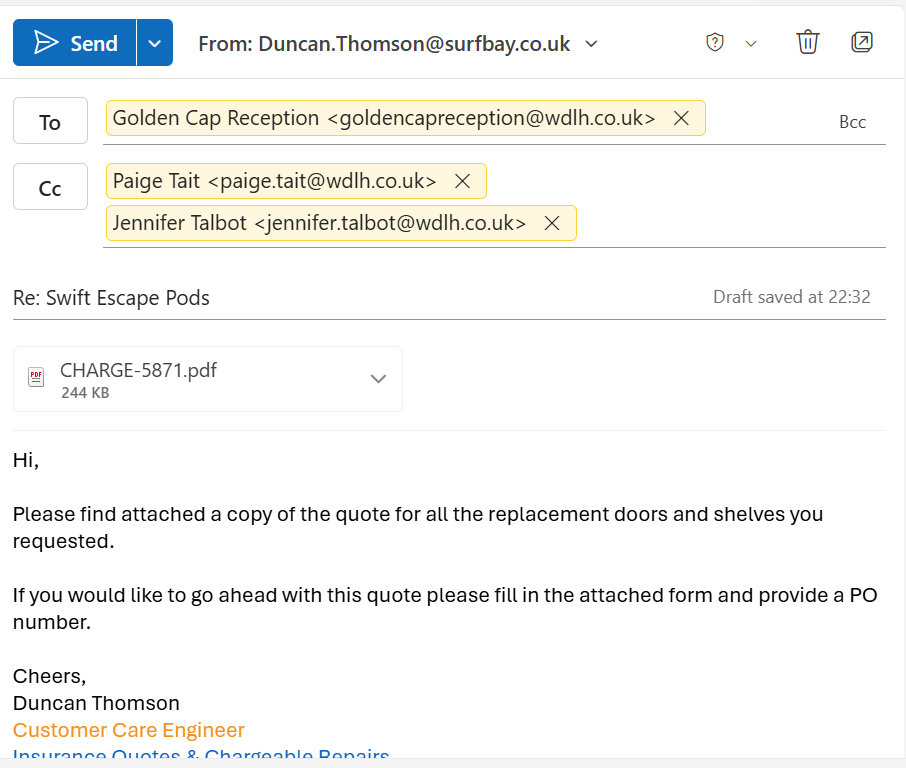This screenshot has height=768, width=906.
Task: Click the paper plane Send icon
Action: 46,43
